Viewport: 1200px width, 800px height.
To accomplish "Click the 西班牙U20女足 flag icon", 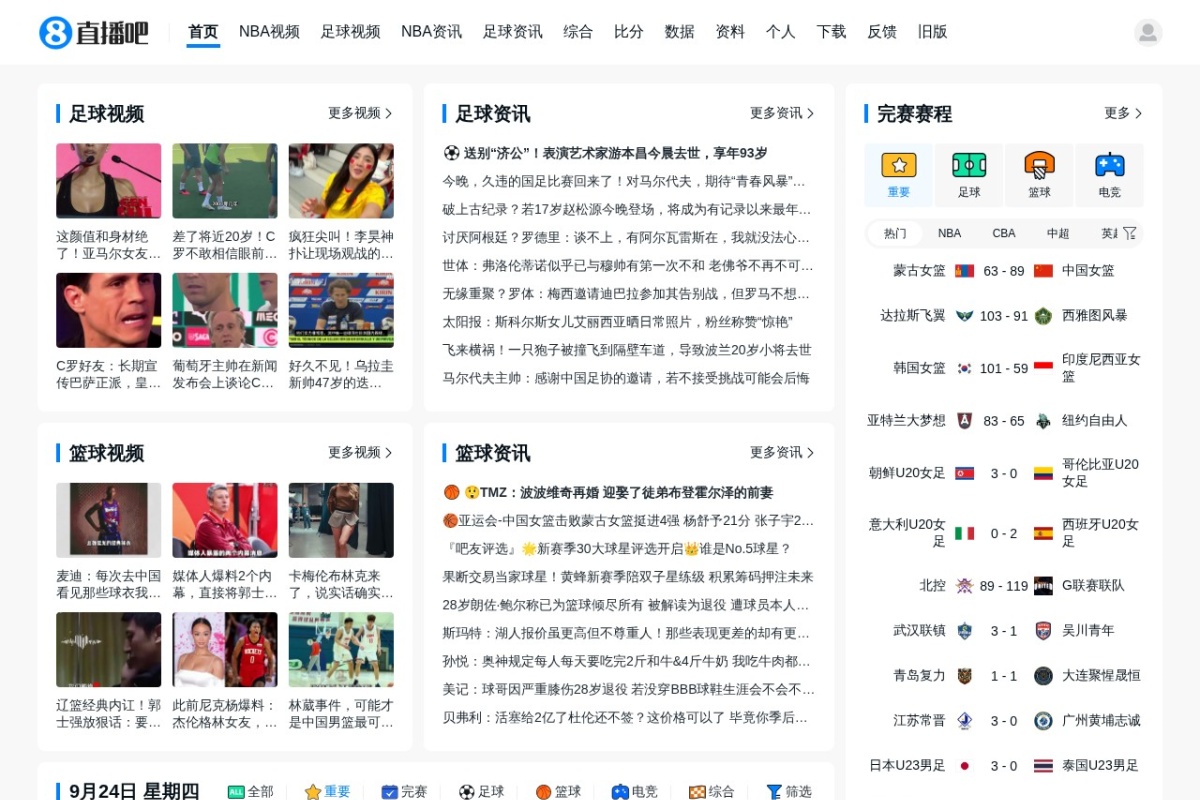I will coord(1043,533).
